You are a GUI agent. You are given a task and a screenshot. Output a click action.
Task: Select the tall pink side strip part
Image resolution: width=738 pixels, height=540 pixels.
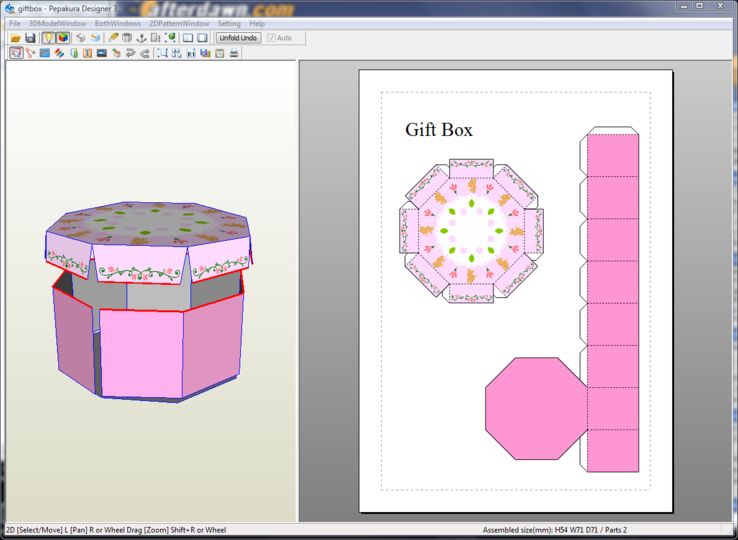pos(613,301)
